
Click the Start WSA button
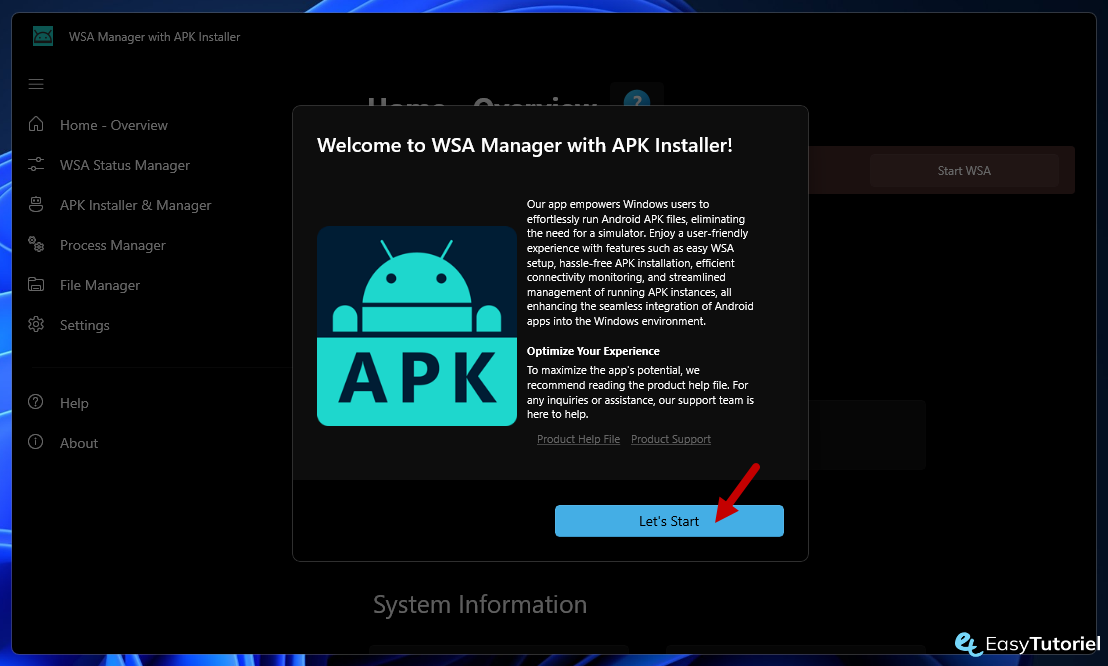[x=964, y=170]
